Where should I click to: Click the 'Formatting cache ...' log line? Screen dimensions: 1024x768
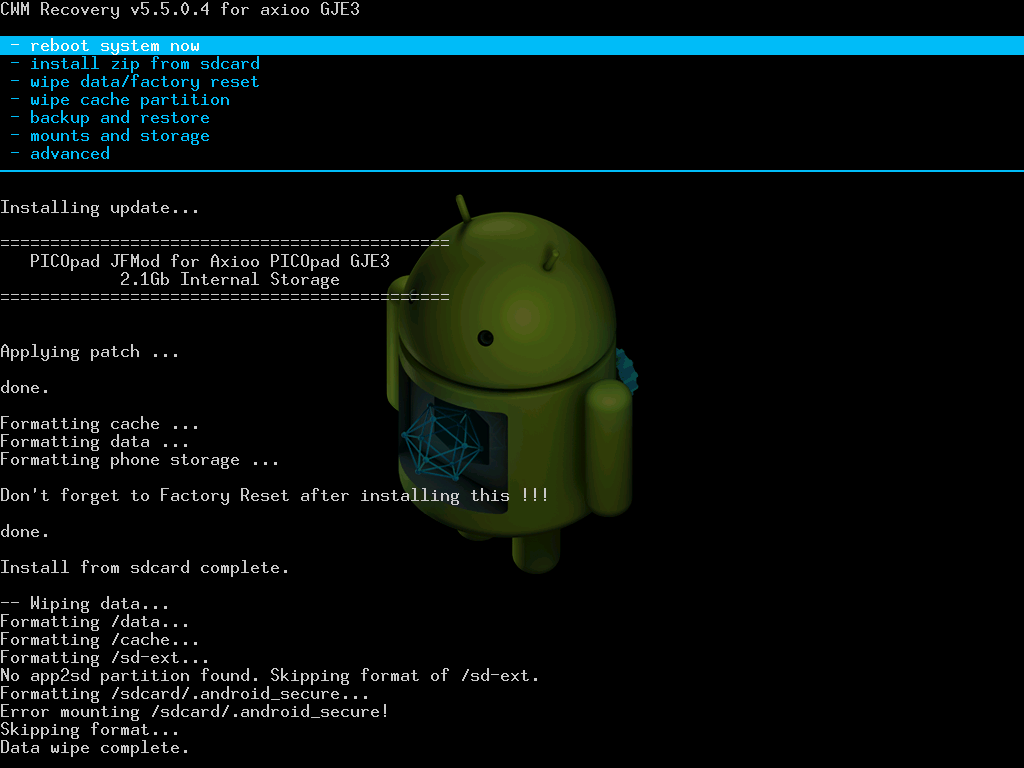99,424
